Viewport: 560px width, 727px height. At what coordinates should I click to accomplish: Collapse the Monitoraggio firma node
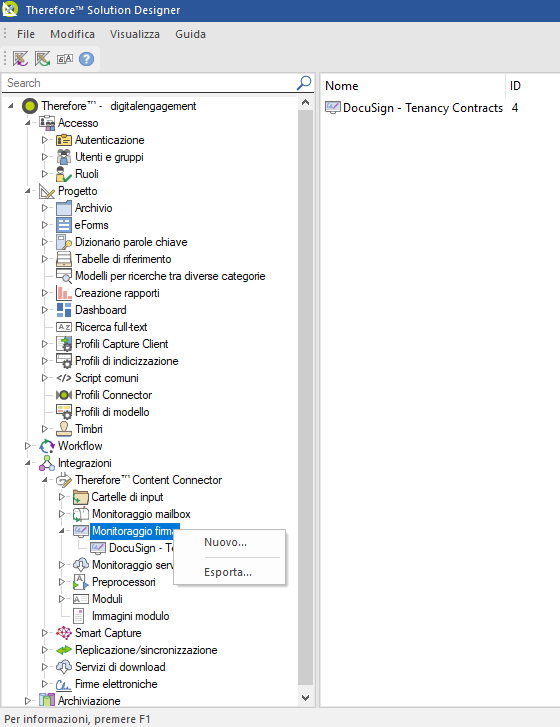[x=62, y=531]
